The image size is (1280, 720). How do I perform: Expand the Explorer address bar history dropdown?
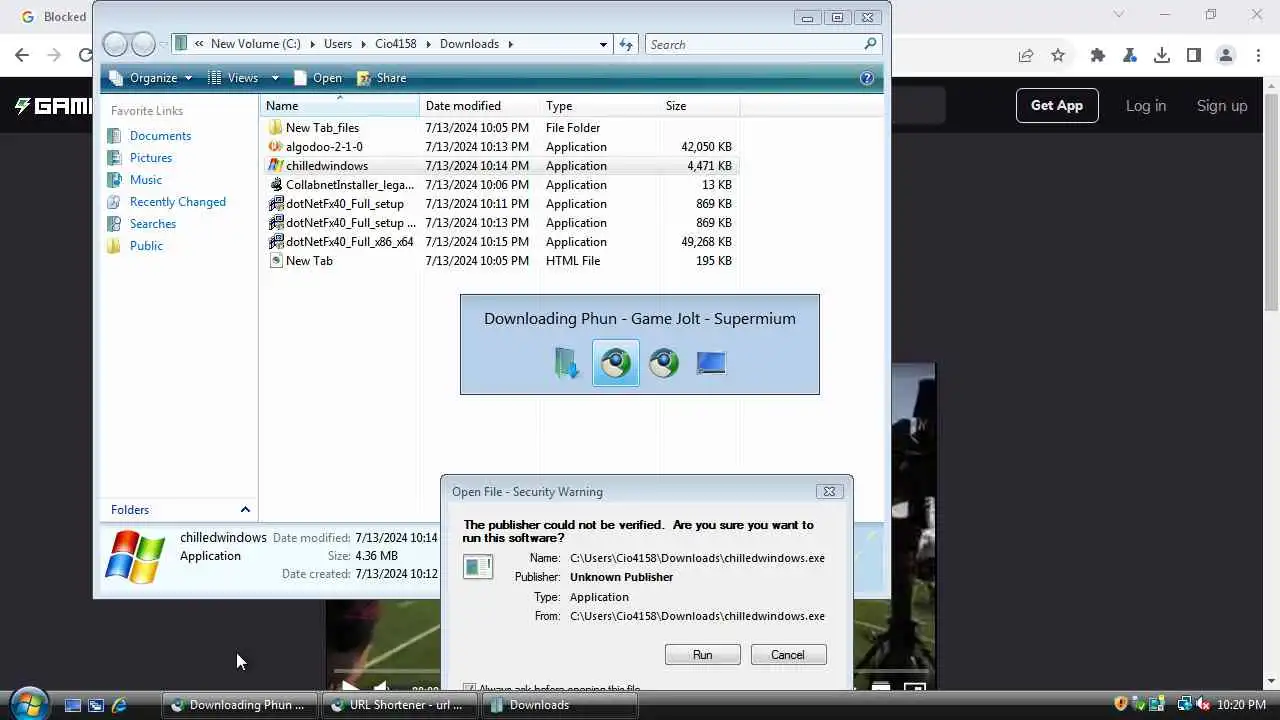point(603,44)
